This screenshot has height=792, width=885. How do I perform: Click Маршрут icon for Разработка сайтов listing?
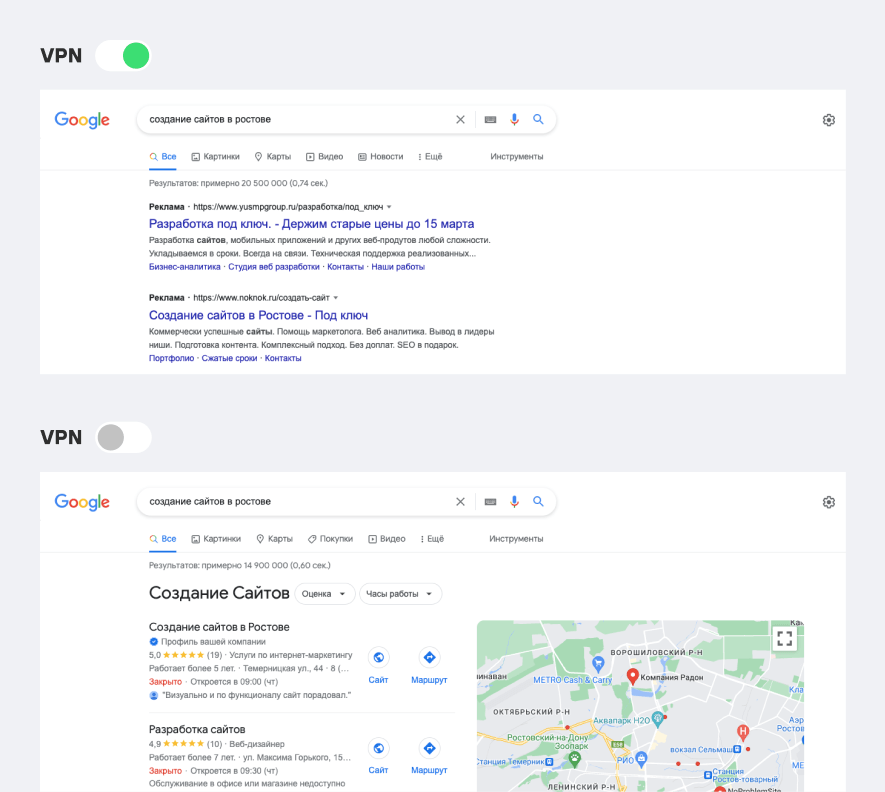(x=430, y=749)
